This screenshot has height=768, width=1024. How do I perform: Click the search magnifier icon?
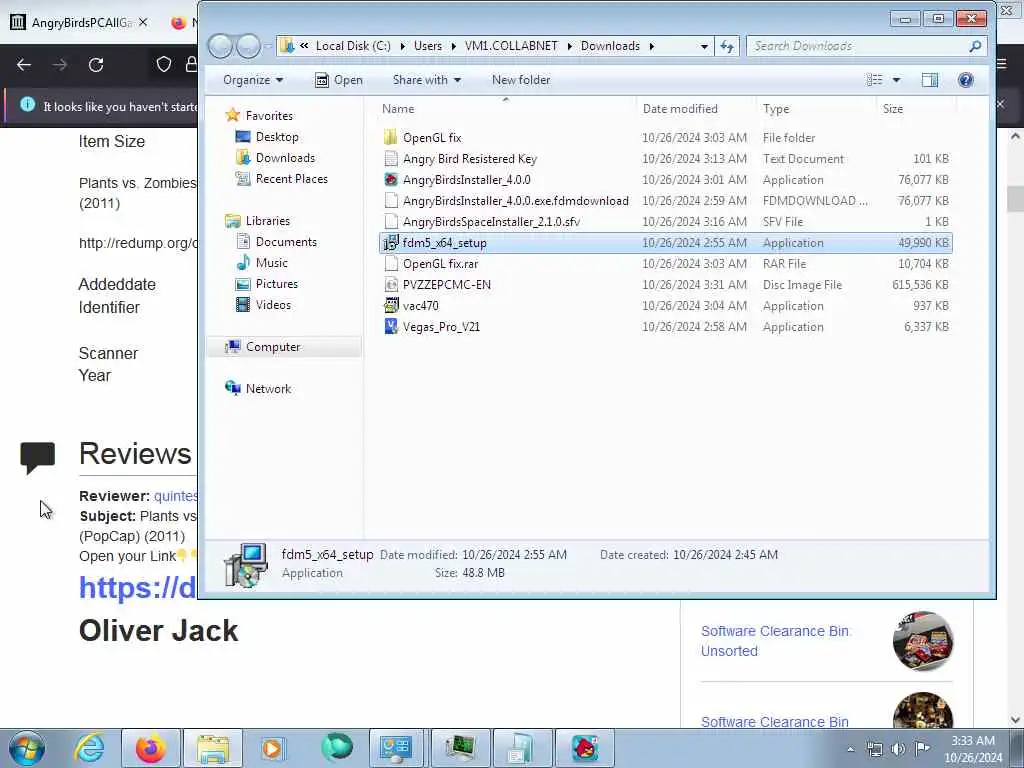[x=975, y=46]
